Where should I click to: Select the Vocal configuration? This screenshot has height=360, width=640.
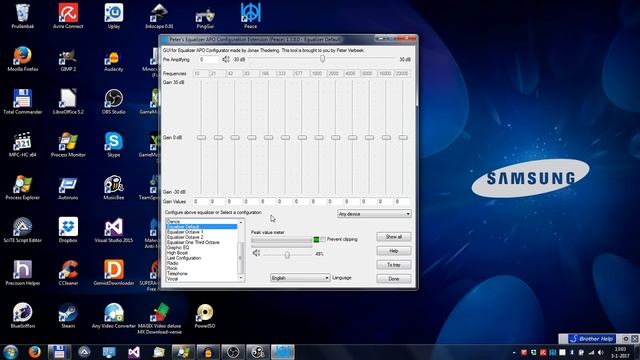(172, 279)
